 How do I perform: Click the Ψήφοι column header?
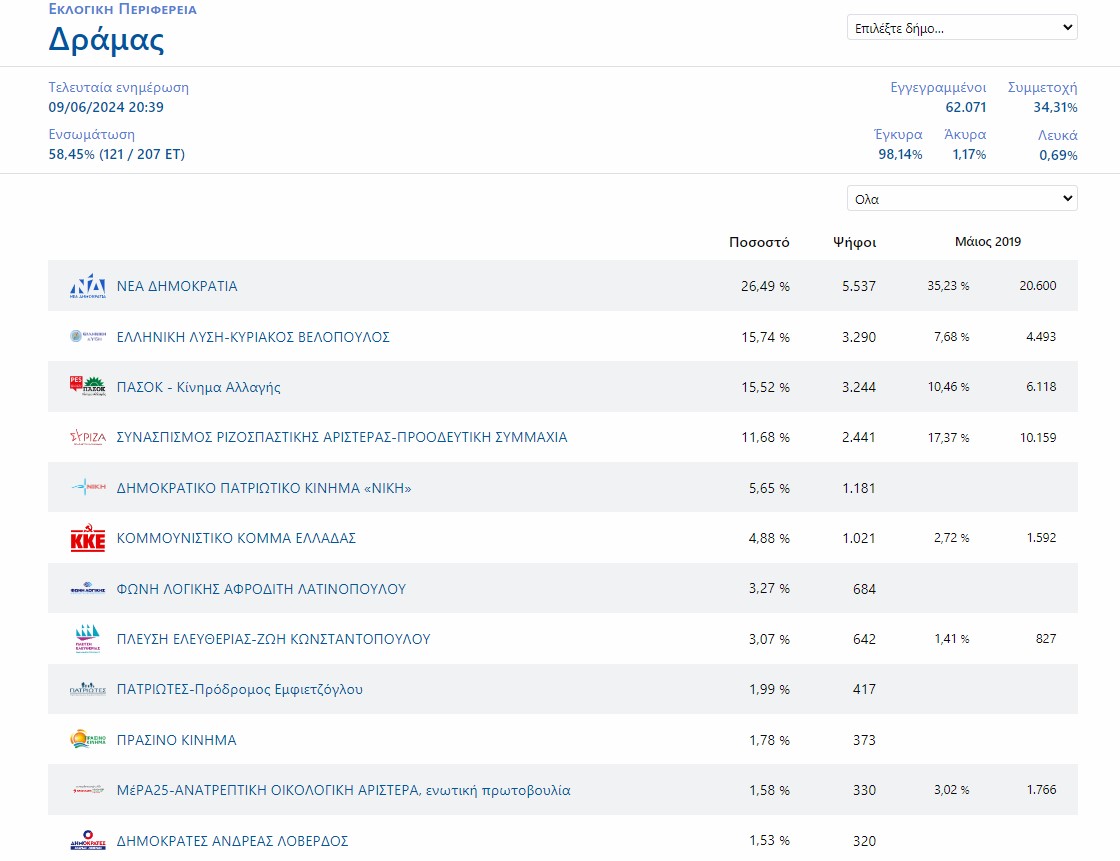(854, 242)
